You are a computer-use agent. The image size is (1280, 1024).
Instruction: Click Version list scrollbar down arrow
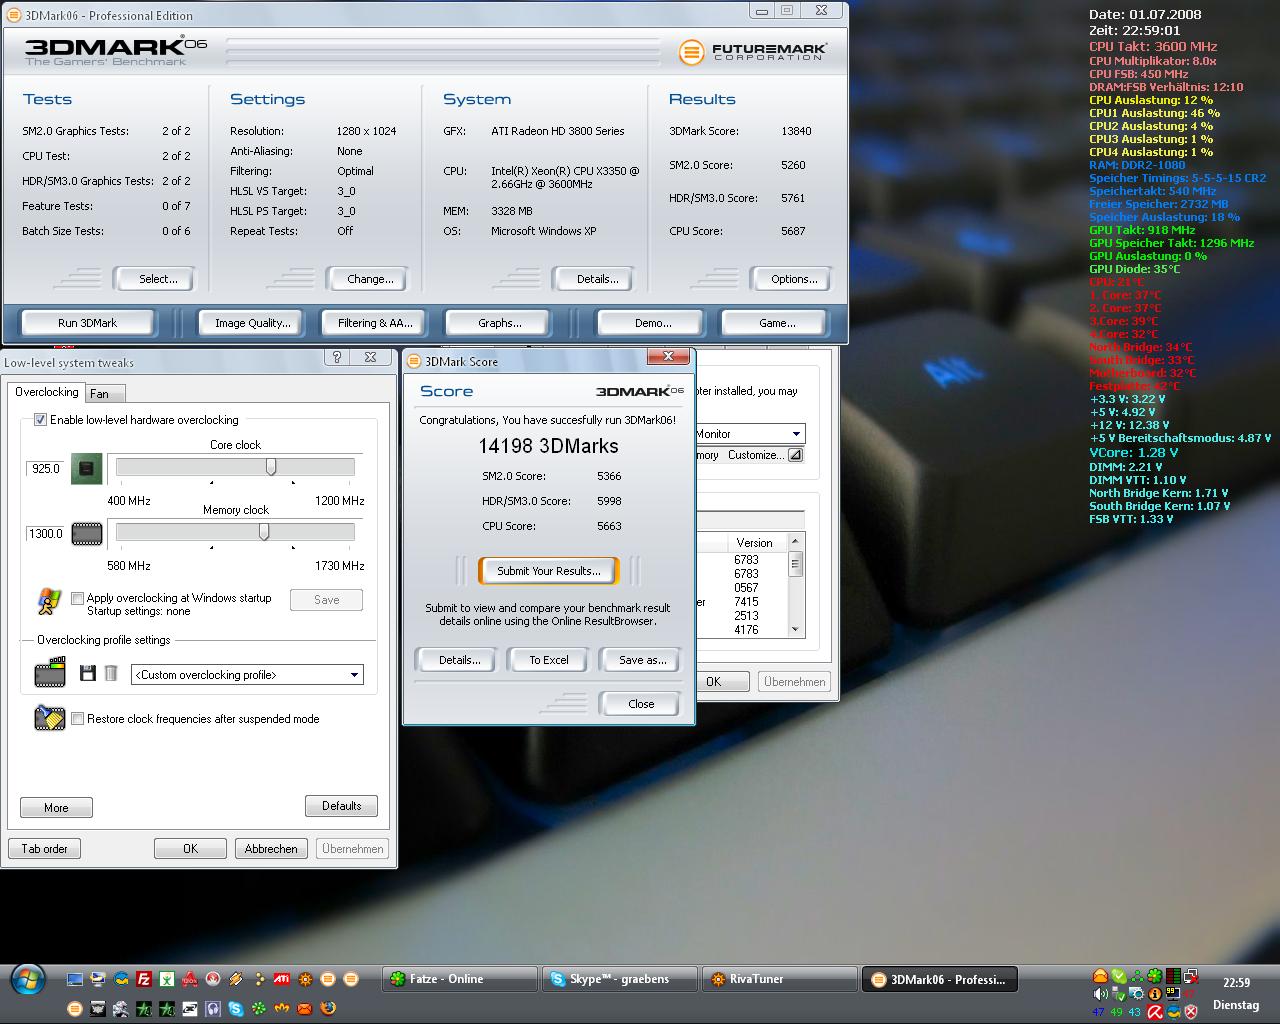click(796, 629)
